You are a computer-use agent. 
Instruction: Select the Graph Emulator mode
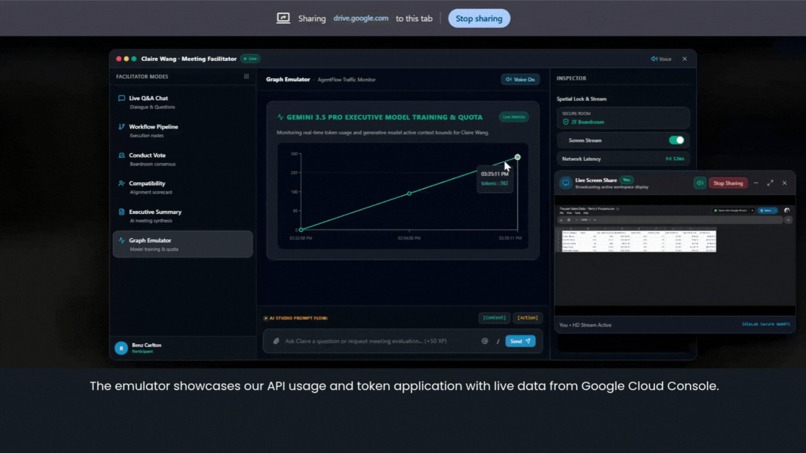(182, 244)
